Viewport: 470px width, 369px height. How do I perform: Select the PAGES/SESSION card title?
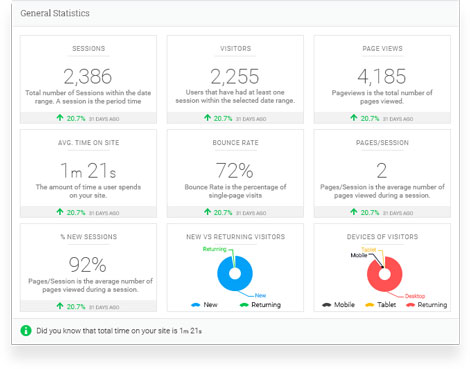(x=382, y=143)
